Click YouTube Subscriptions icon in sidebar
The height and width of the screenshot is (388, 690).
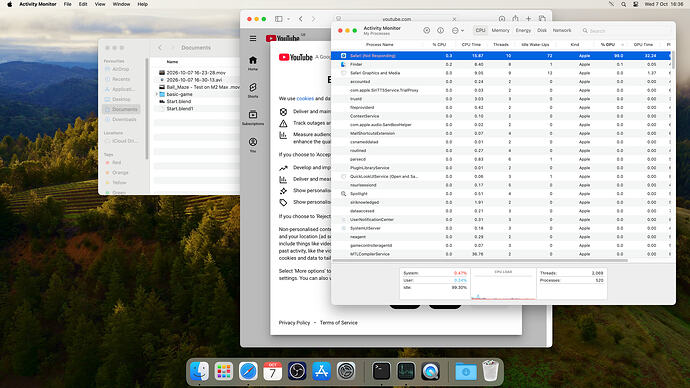pos(253,117)
